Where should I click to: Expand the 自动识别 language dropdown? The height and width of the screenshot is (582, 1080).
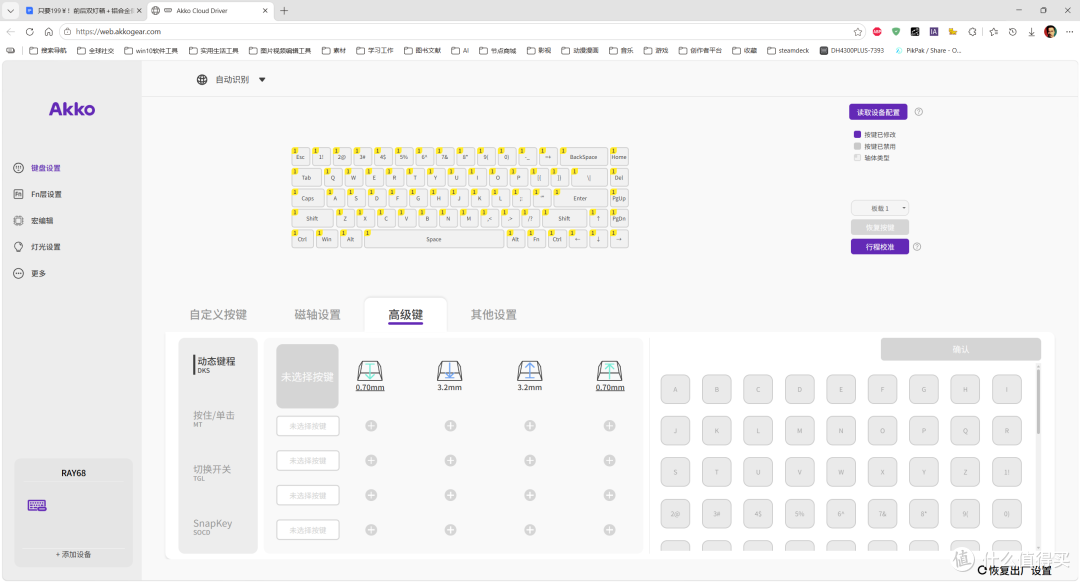click(x=262, y=80)
